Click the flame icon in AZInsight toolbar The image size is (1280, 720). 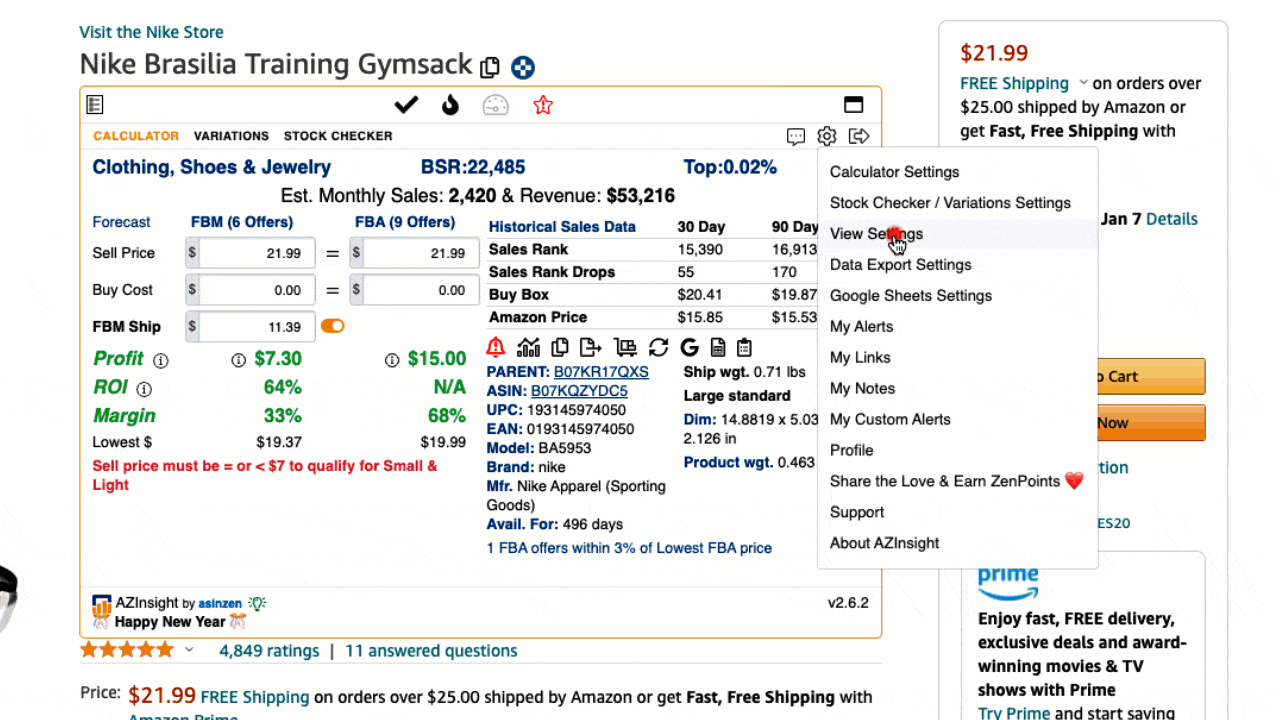tap(450, 105)
